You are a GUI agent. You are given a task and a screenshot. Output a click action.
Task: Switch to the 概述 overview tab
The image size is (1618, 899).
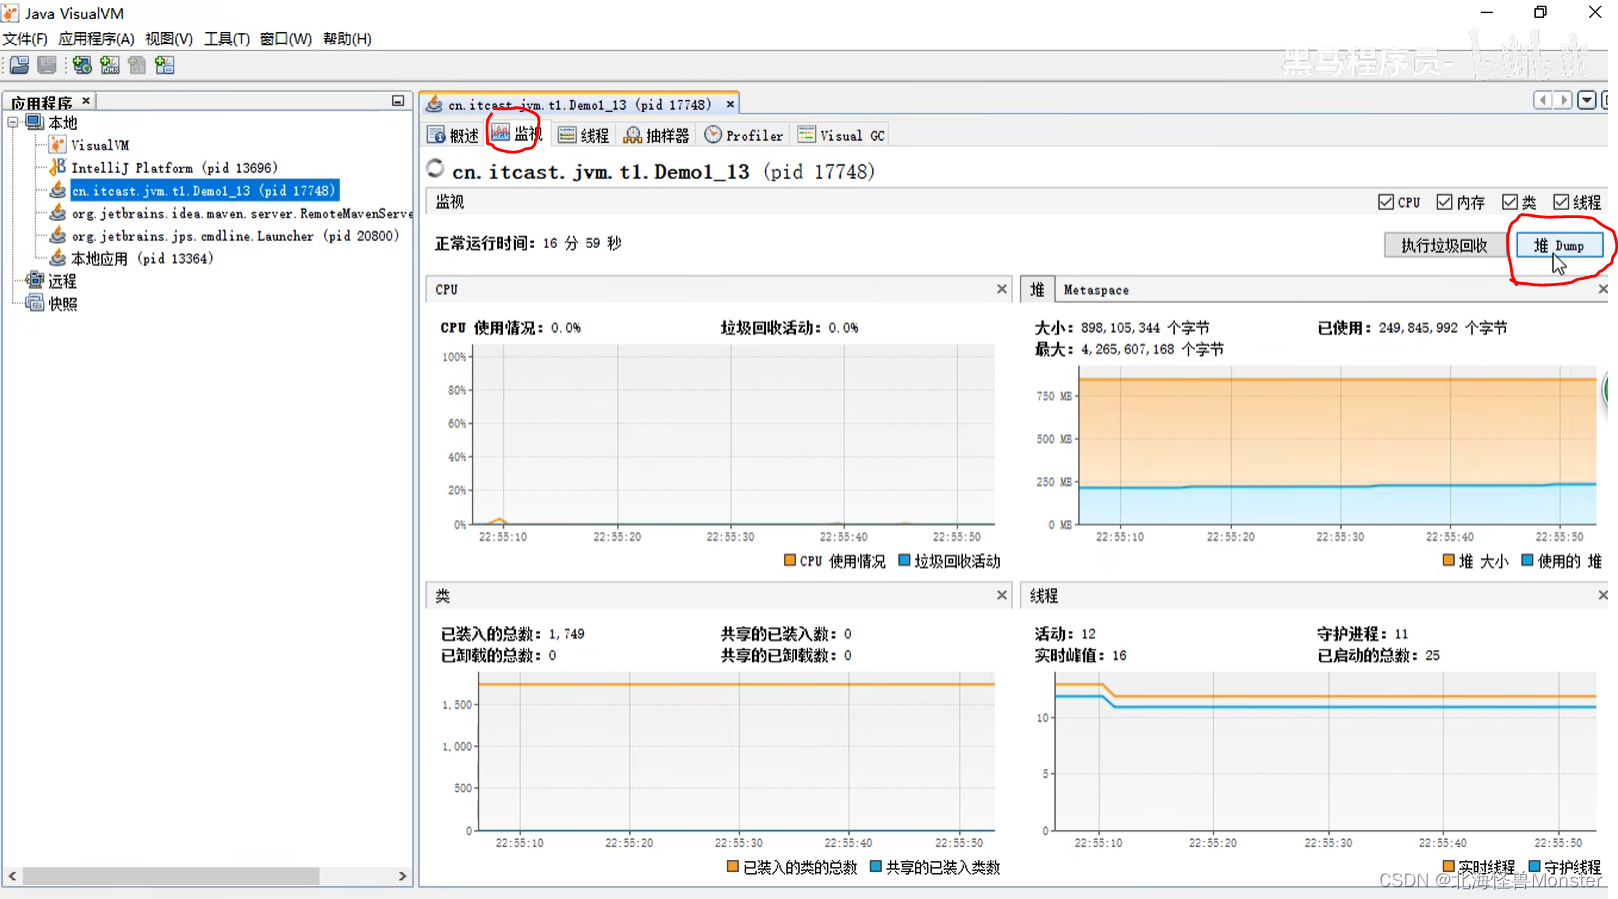[x=453, y=135]
